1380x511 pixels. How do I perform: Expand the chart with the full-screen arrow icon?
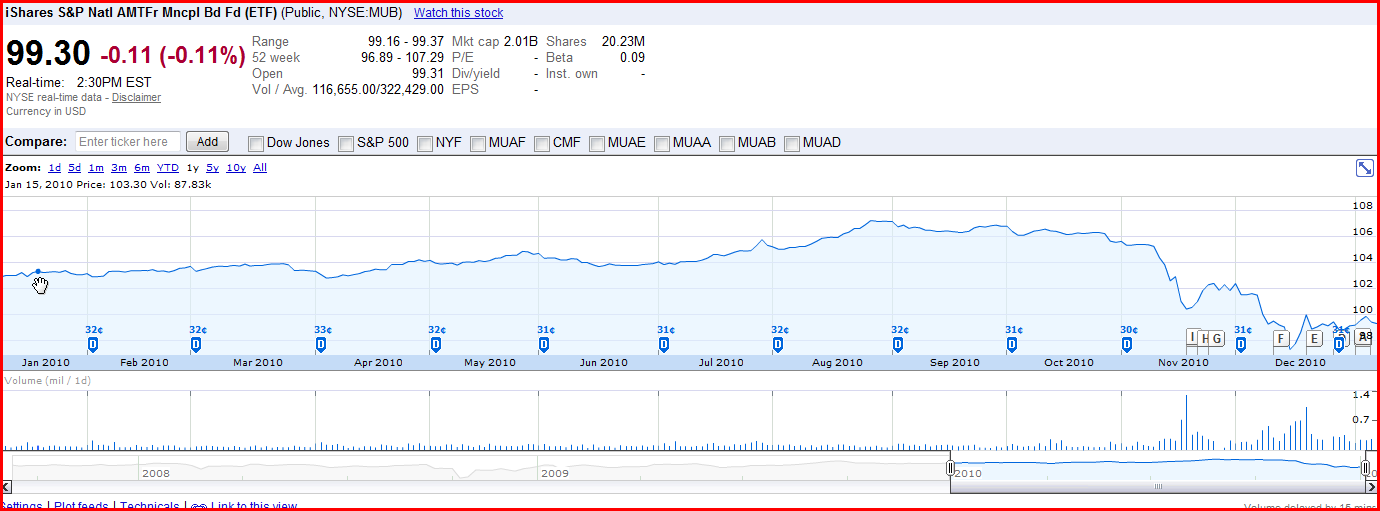point(1364,168)
